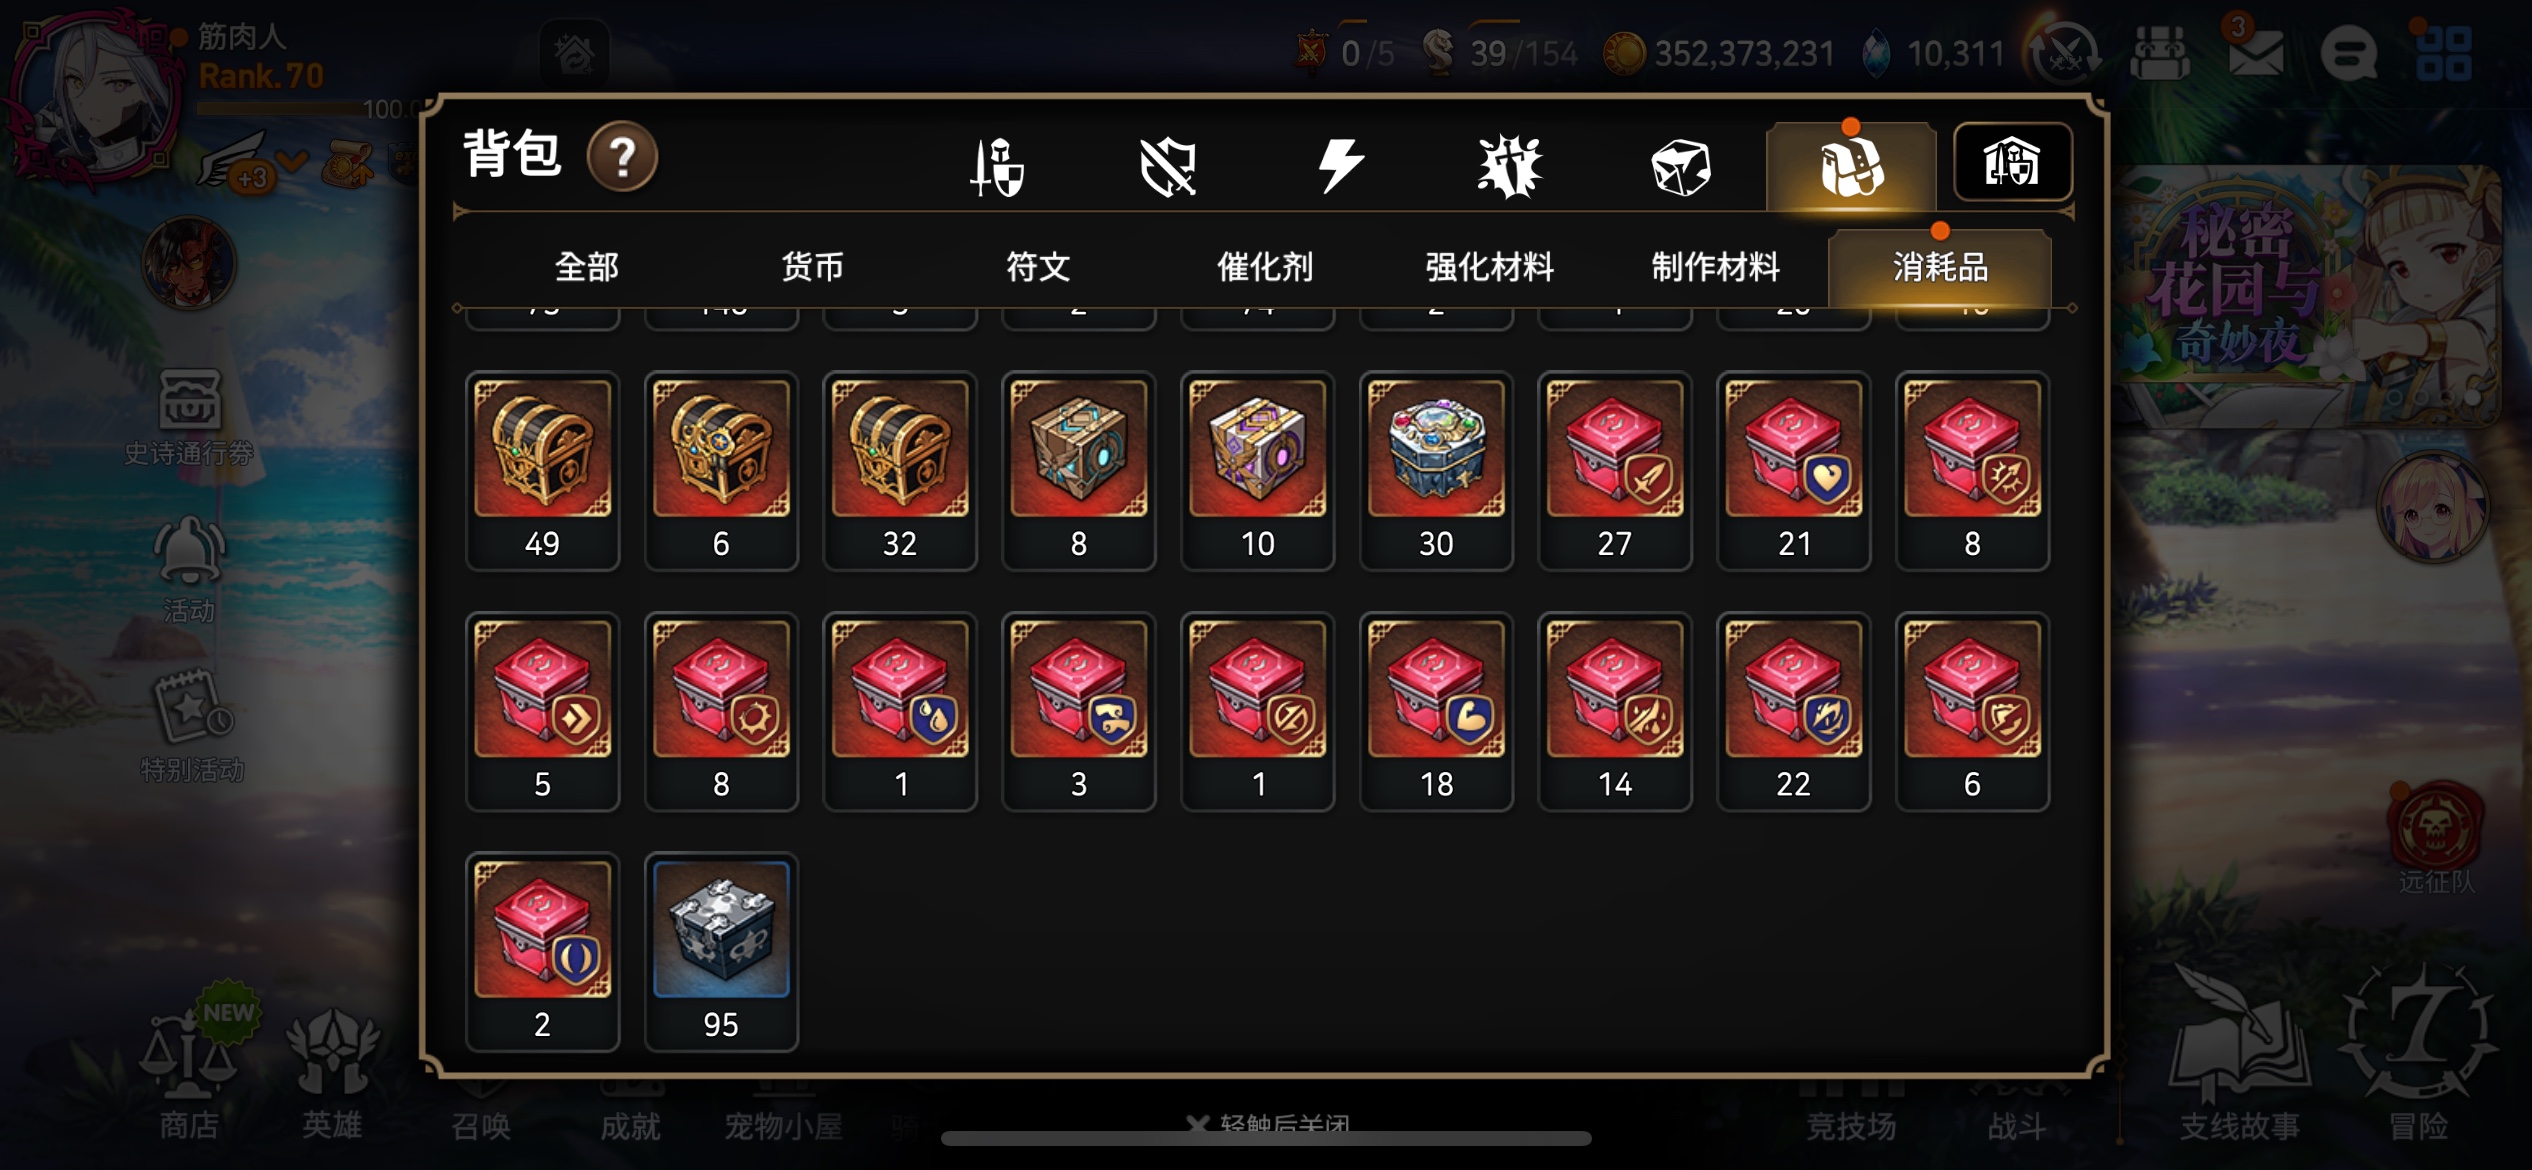
Task: Select the dice cube category icon
Action: point(1680,166)
